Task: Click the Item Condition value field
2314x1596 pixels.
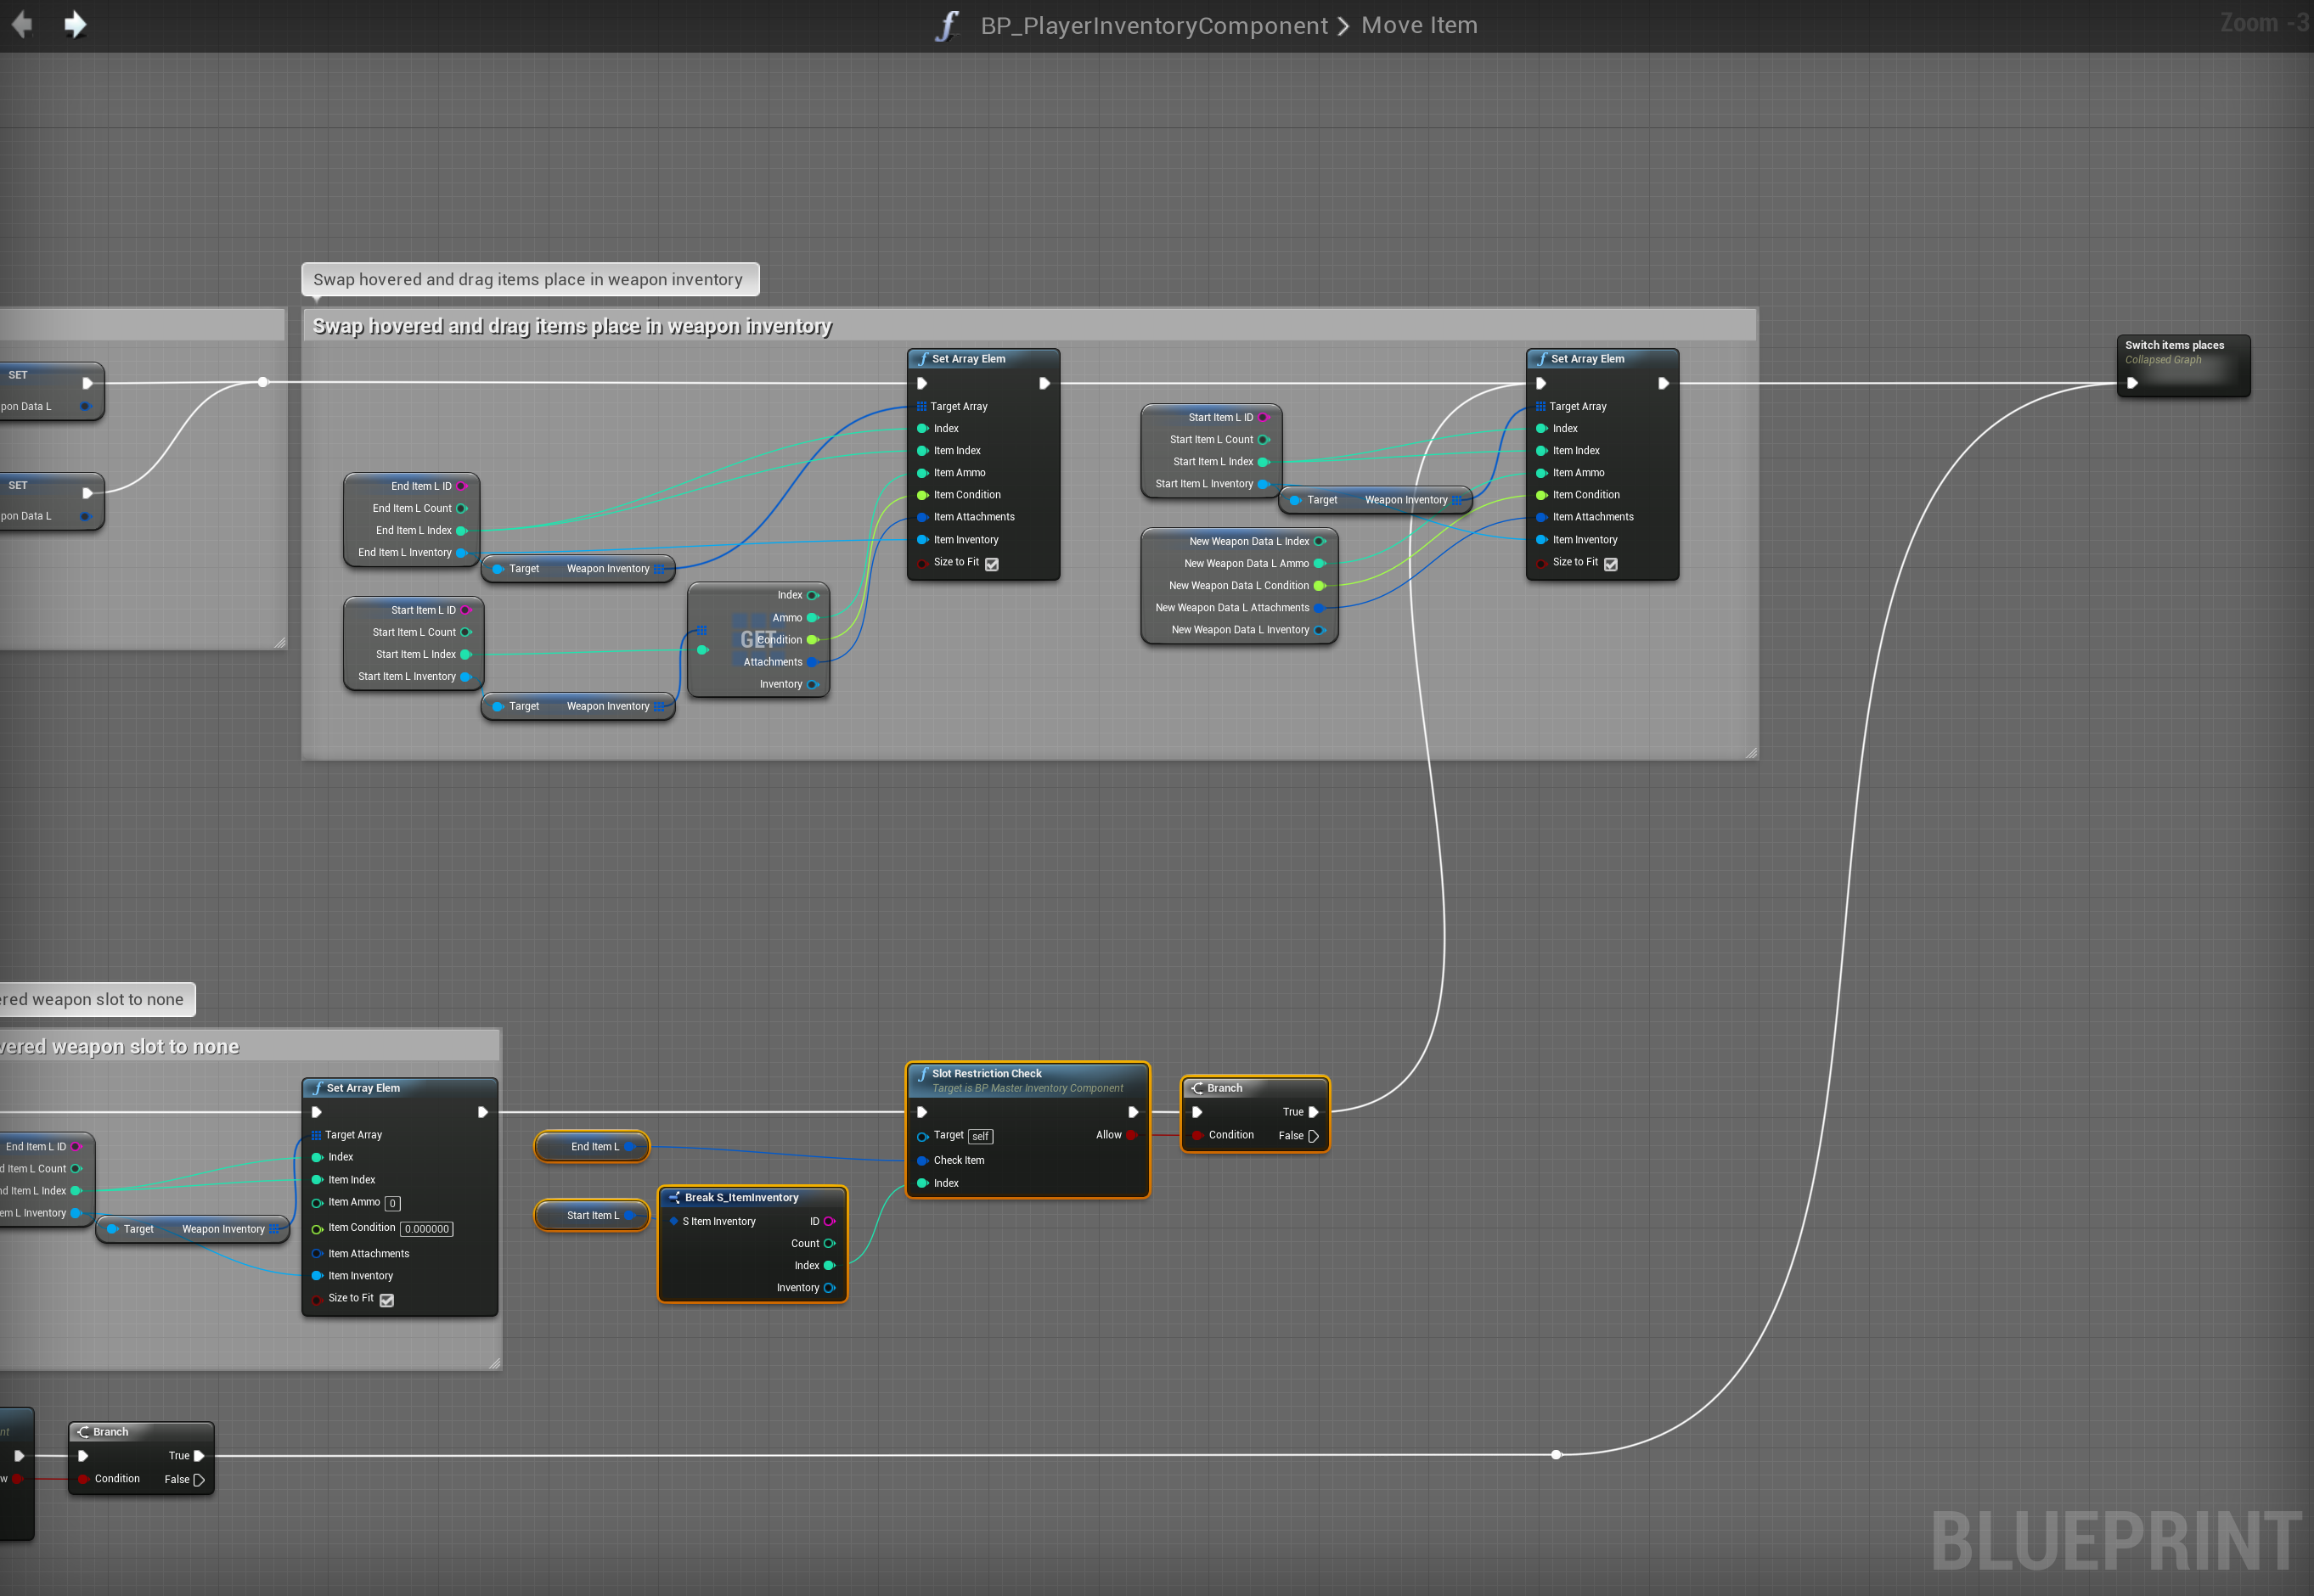Action: (x=427, y=1229)
